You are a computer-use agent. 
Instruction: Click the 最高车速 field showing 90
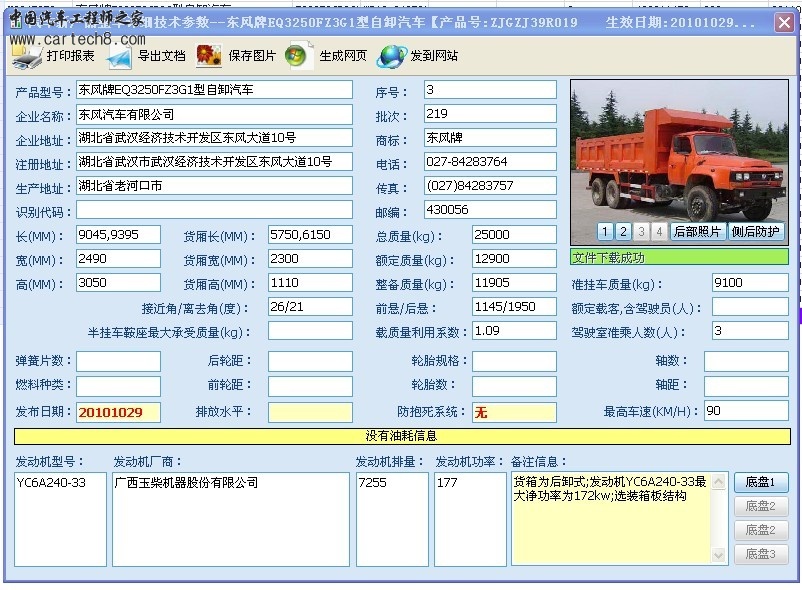click(x=746, y=411)
